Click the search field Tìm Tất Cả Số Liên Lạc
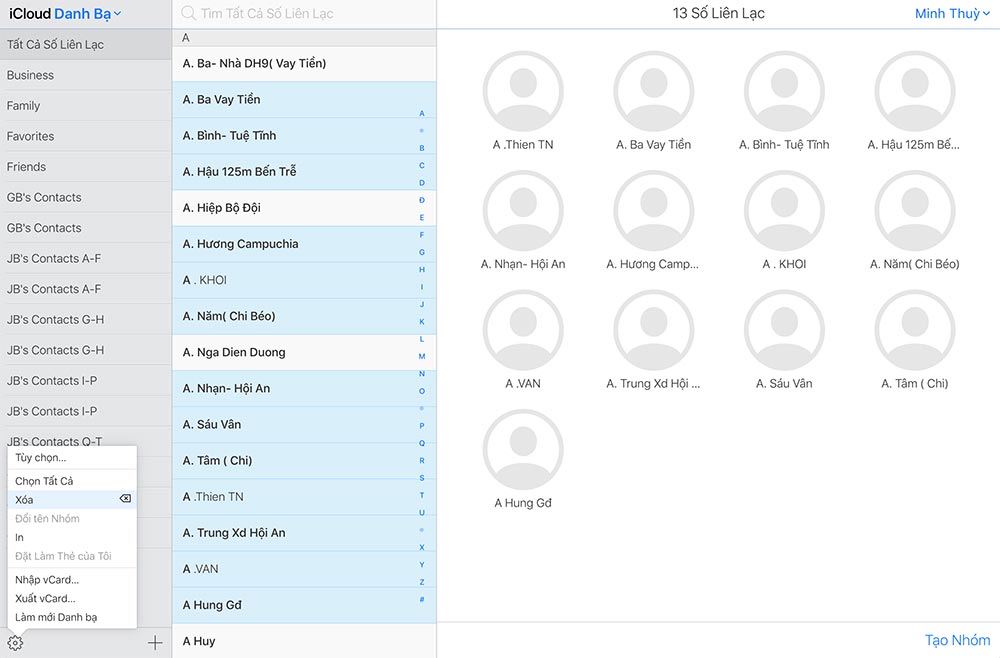 [304, 13]
